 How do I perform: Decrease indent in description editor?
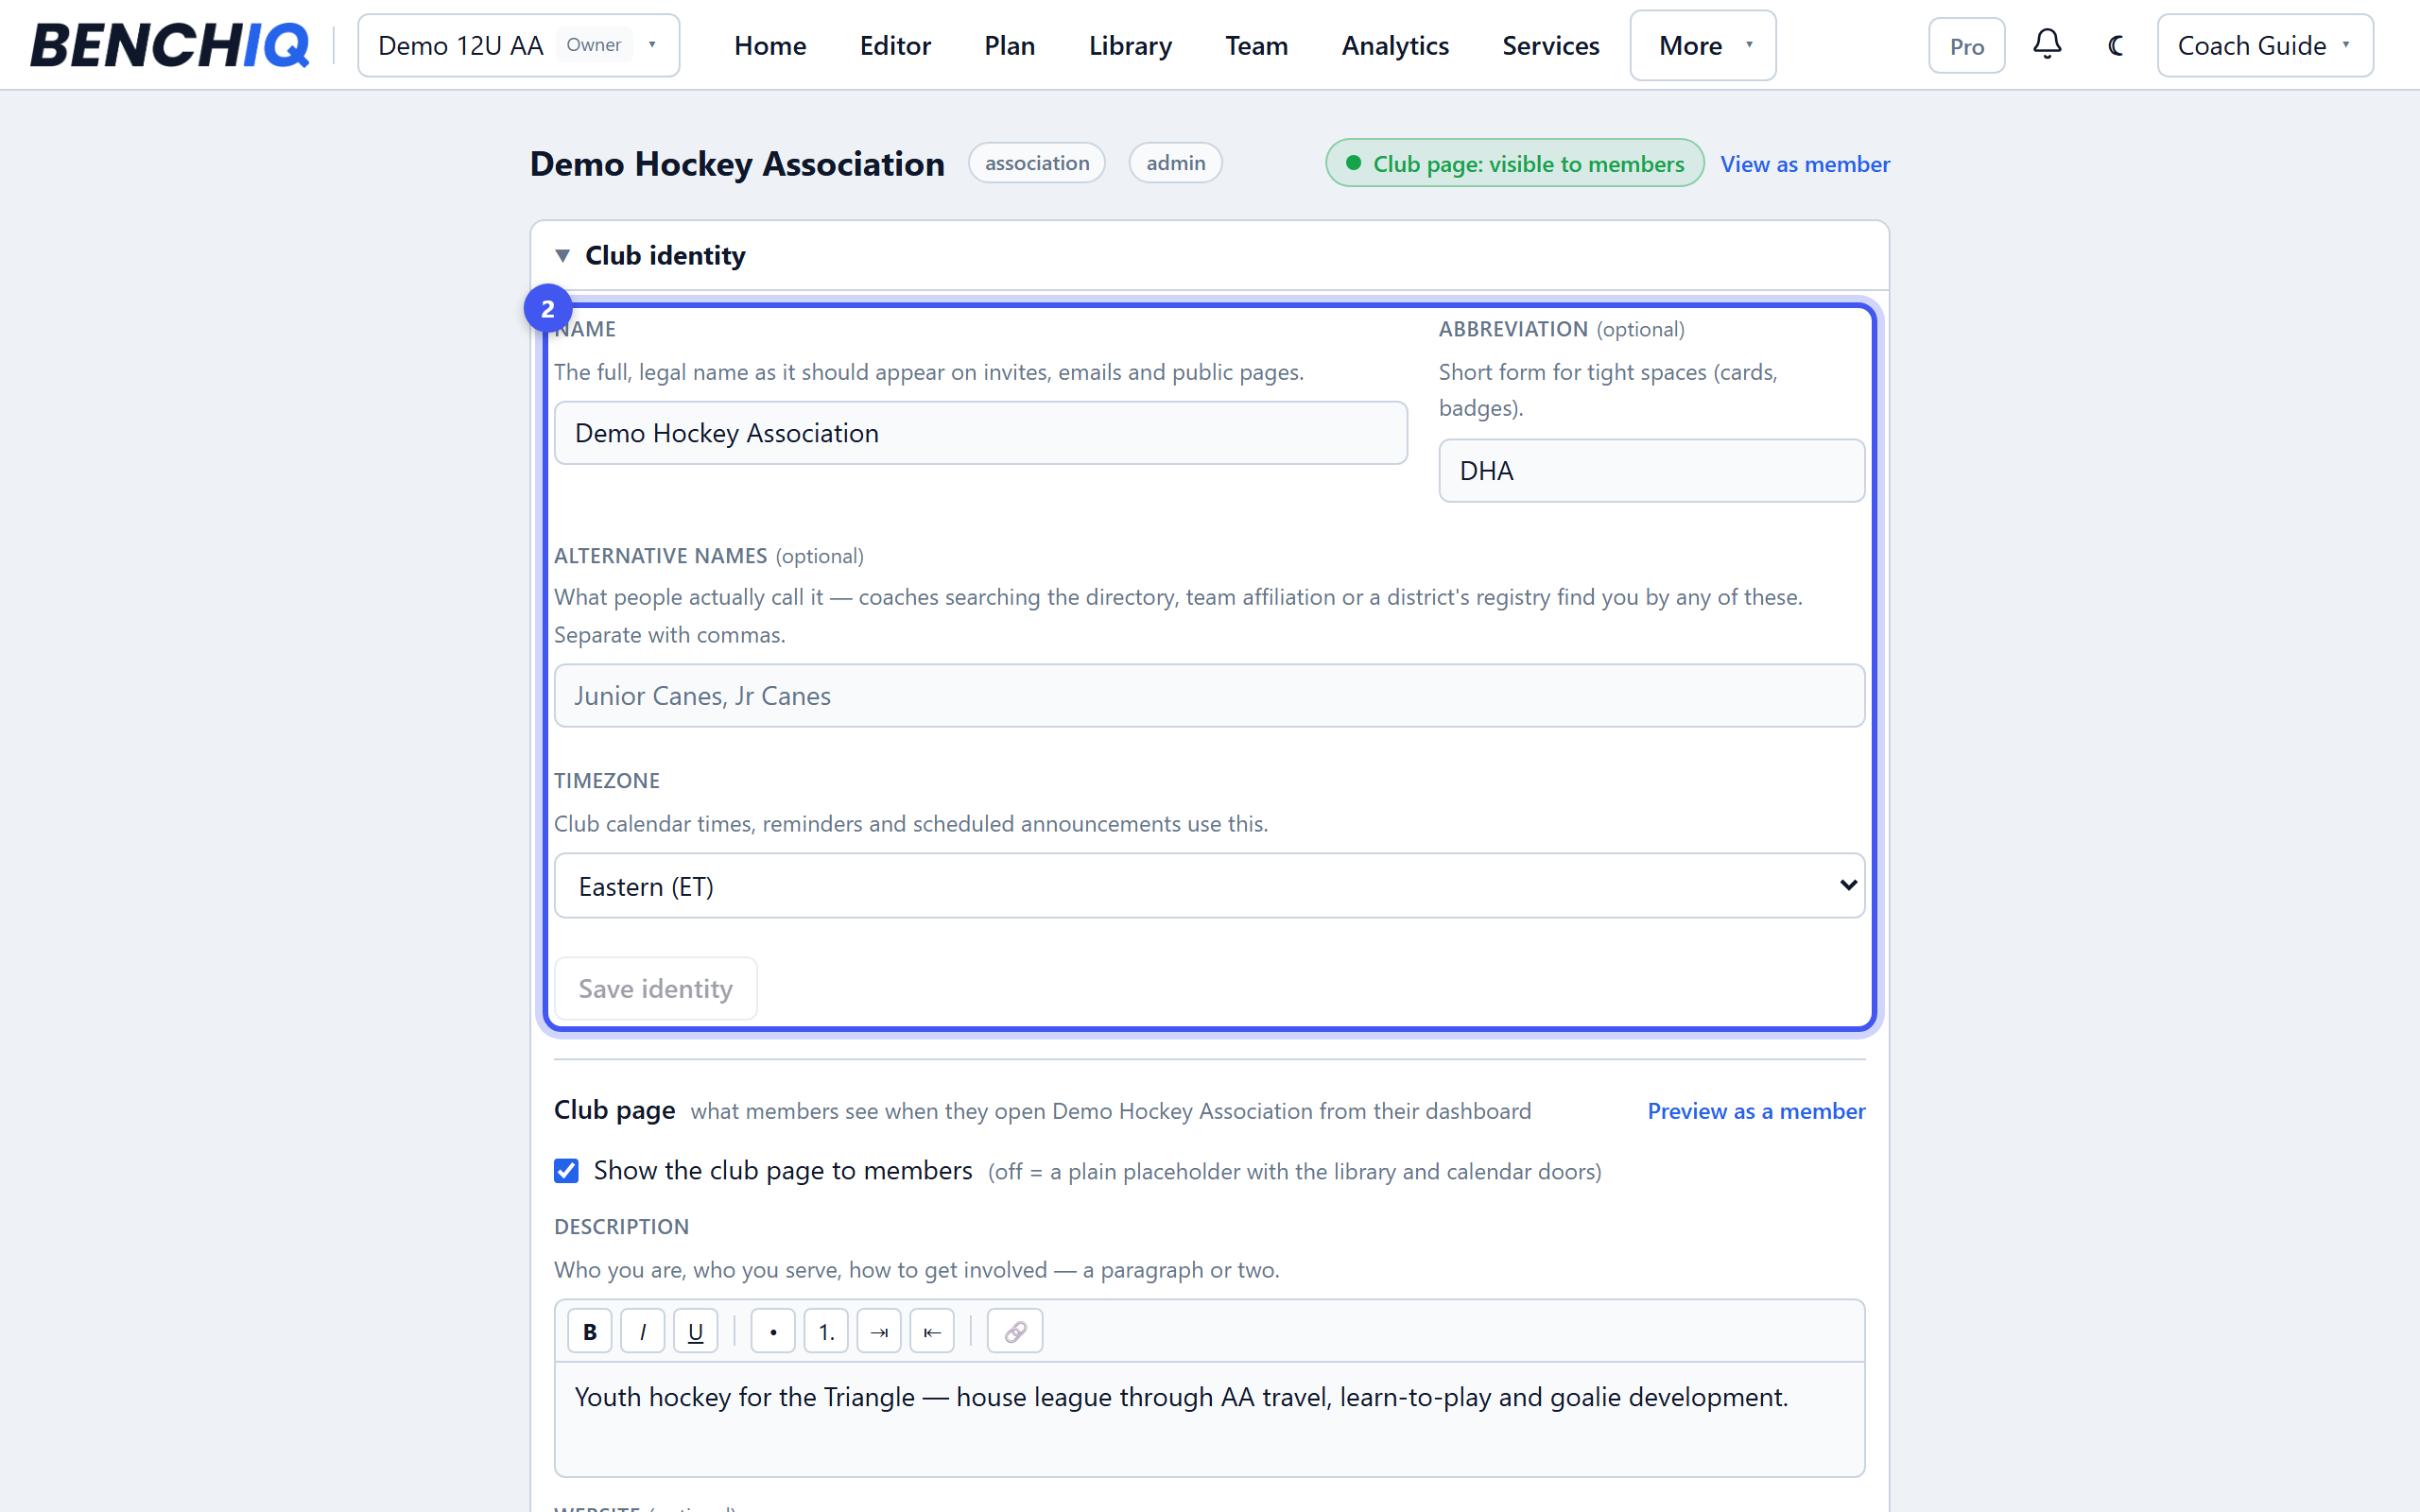[932, 1331]
